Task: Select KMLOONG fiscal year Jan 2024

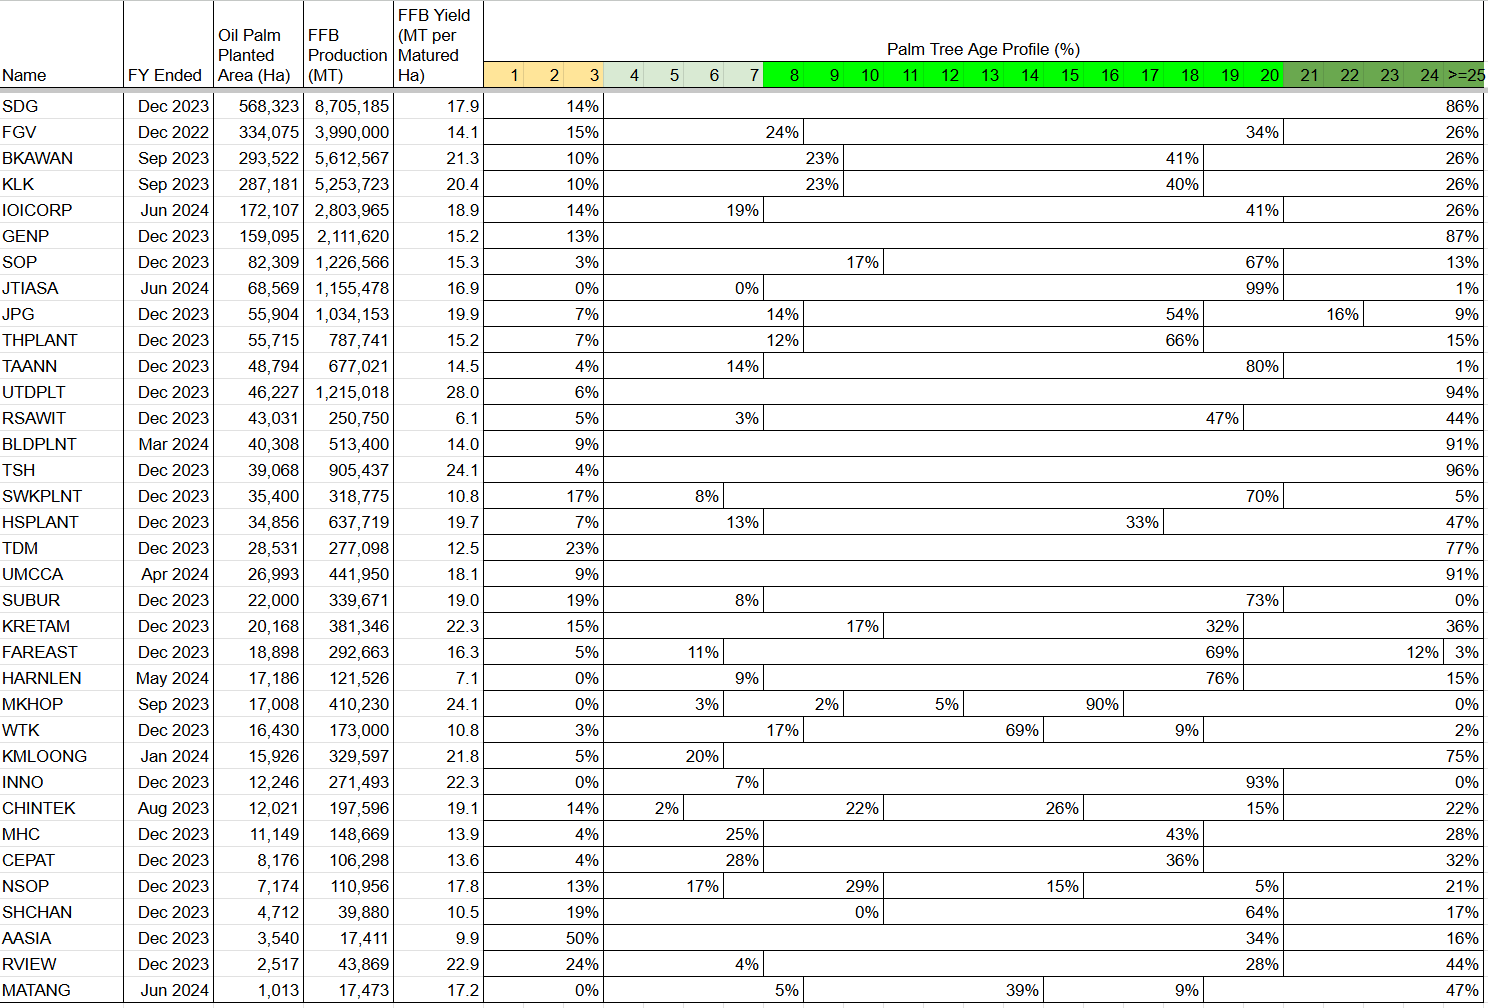Action: tap(169, 756)
